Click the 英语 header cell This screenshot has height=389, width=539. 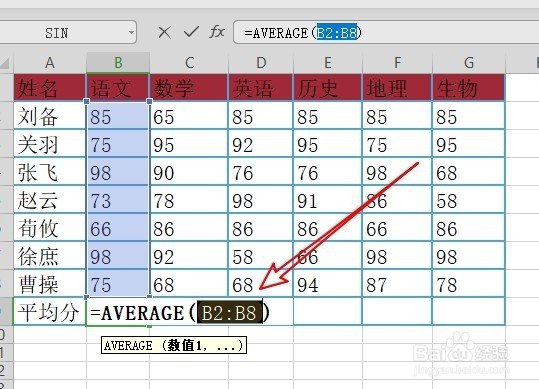[261, 87]
